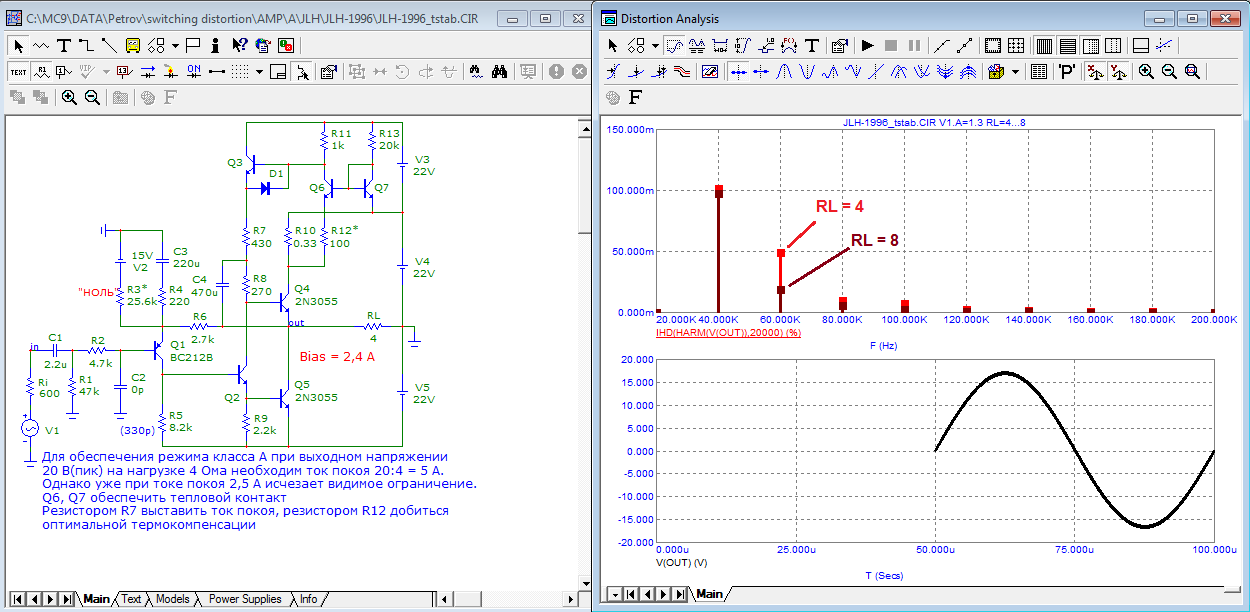This screenshot has width=1250, height=612.
Task: Choose the resistor component tool
Action: pyautogui.click(x=41, y=45)
